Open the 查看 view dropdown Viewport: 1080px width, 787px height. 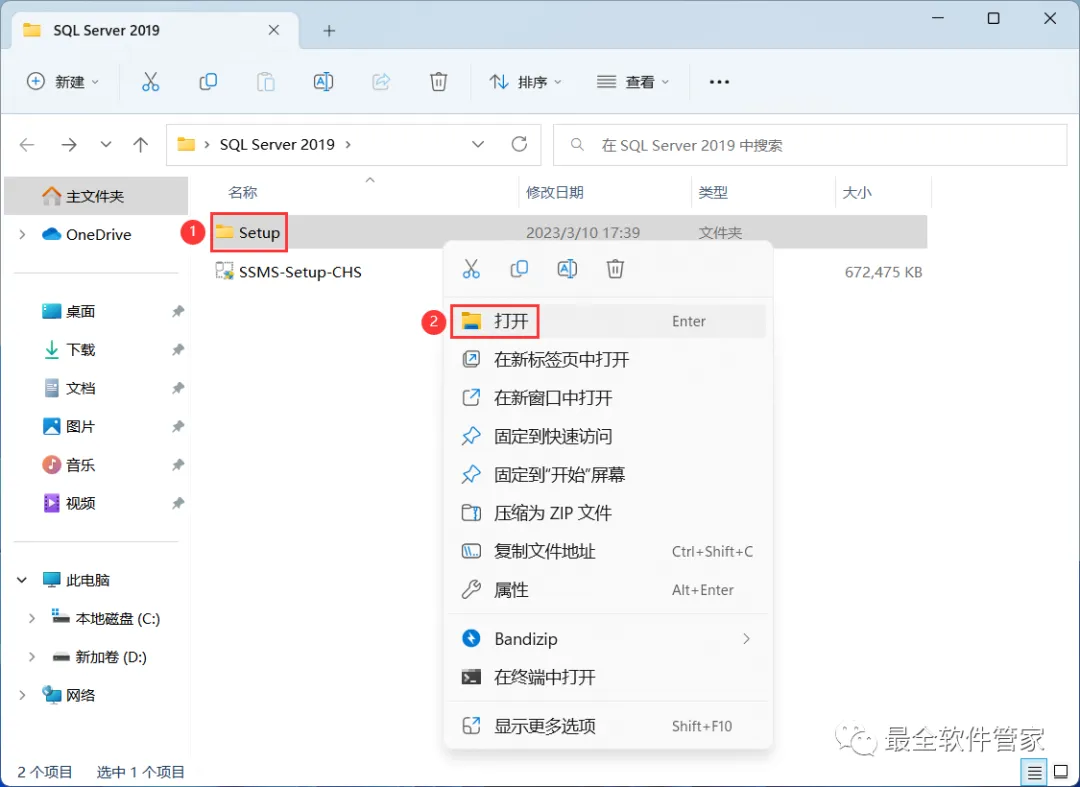tap(633, 82)
